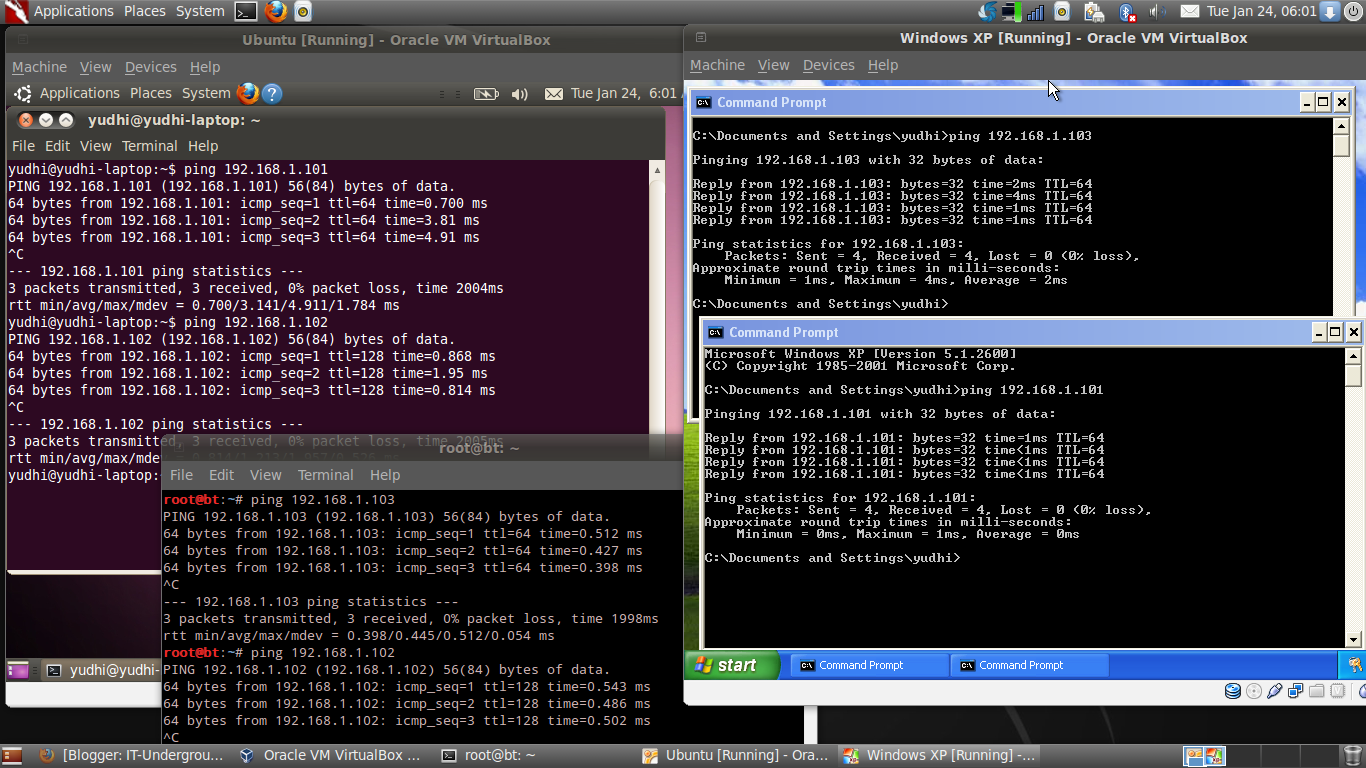The width and height of the screenshot is (1366, 768).
Task: Open the blue swirl tray icon
Action: click(x=988, y=11)
